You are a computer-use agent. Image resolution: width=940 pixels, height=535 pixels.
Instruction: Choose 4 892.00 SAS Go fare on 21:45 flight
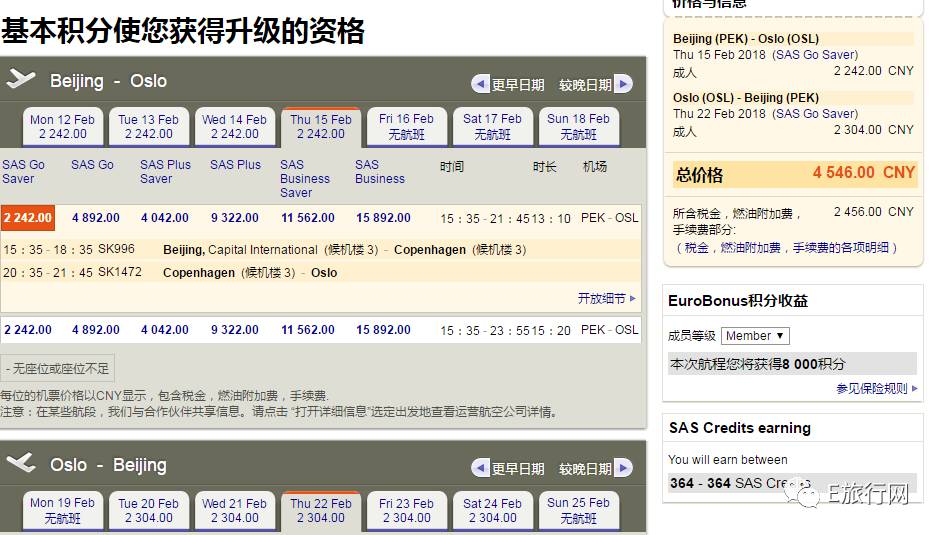pyautogui.click(x=96, y=218)
